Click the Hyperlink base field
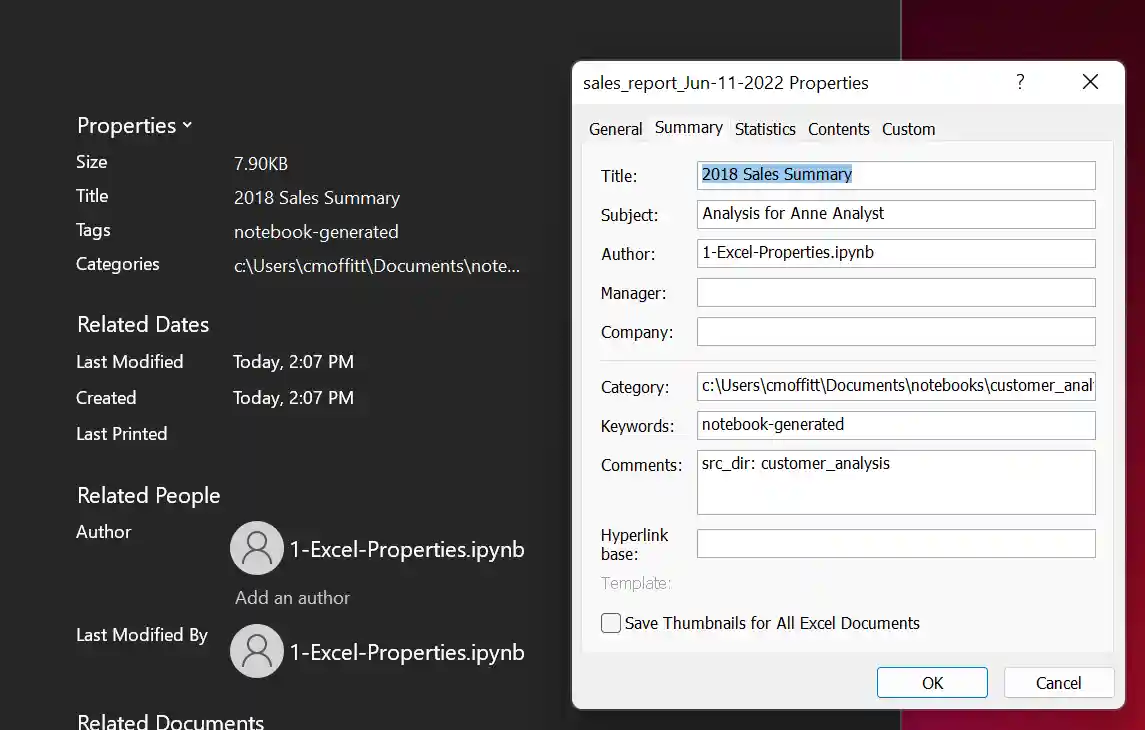This screenshot has height=730, width=1145. coord(895,544)
